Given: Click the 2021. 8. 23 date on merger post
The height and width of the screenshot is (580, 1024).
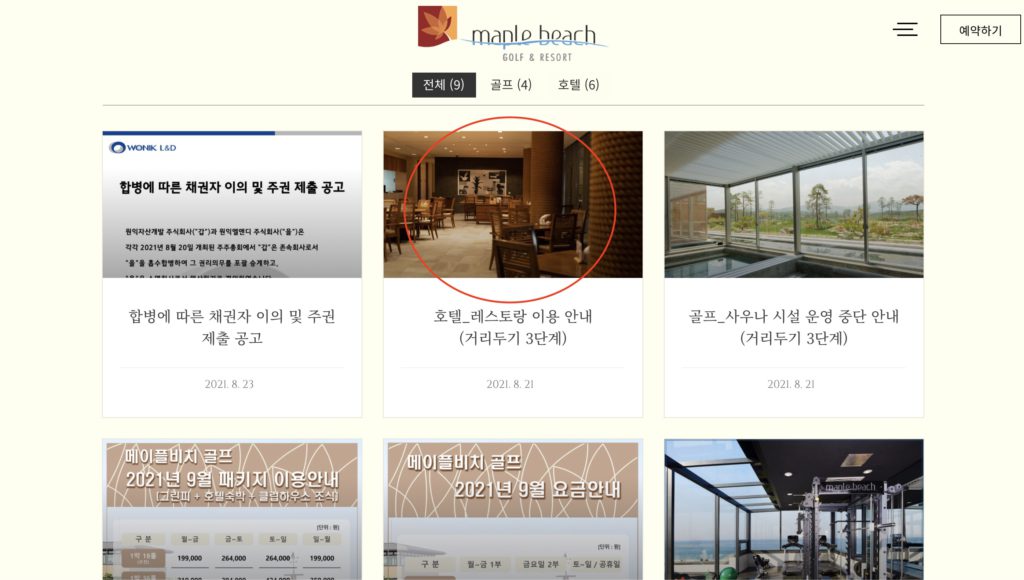Looking at the screenshot, I should (x=229, y=384).
